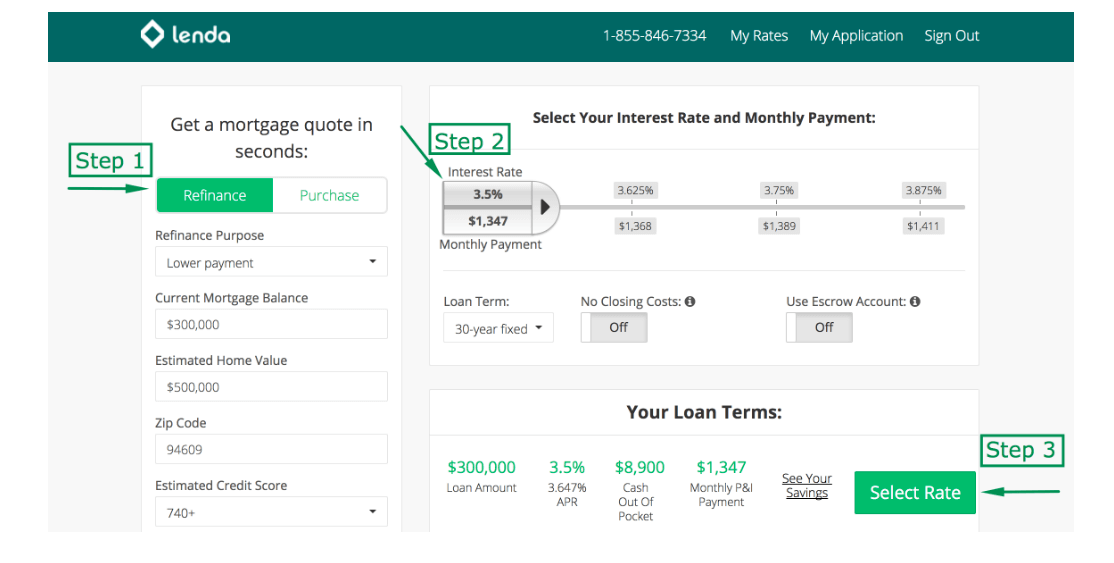Toggle the No Closing Costs switch
This screenshot has width=1114, height=563.
[x=614, y=327]
